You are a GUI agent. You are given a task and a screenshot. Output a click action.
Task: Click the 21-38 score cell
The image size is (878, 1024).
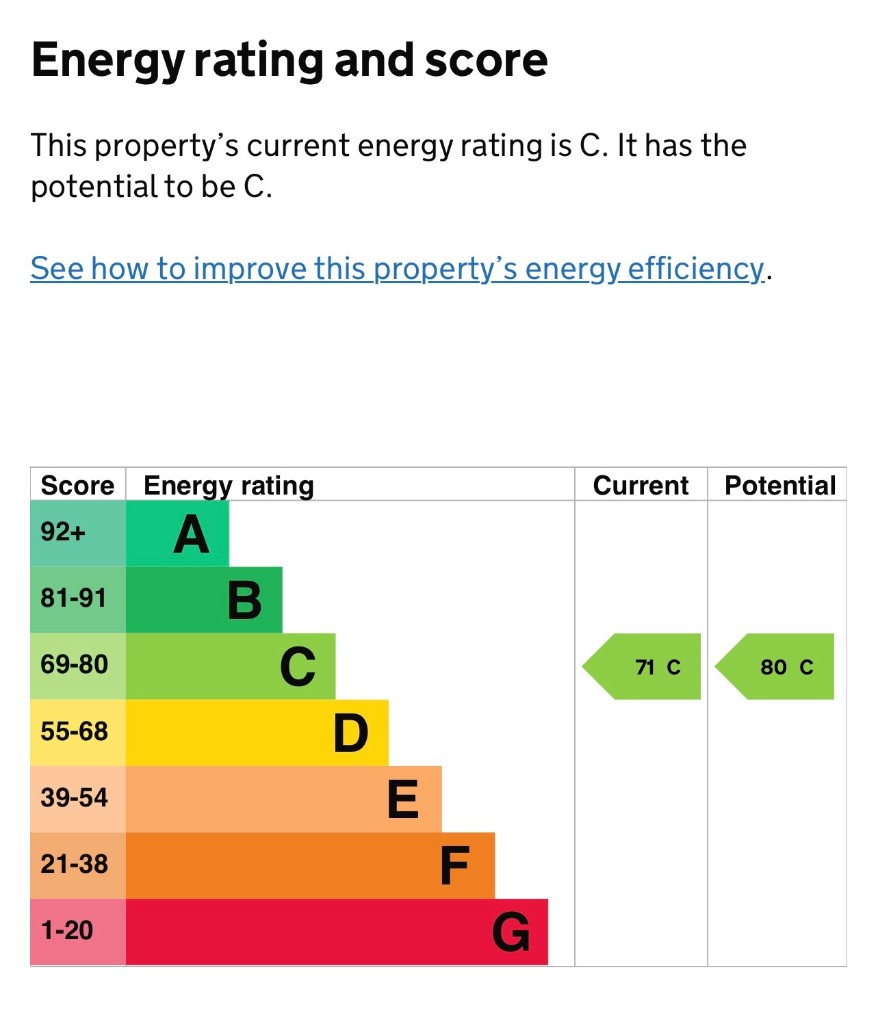[78, 865]
